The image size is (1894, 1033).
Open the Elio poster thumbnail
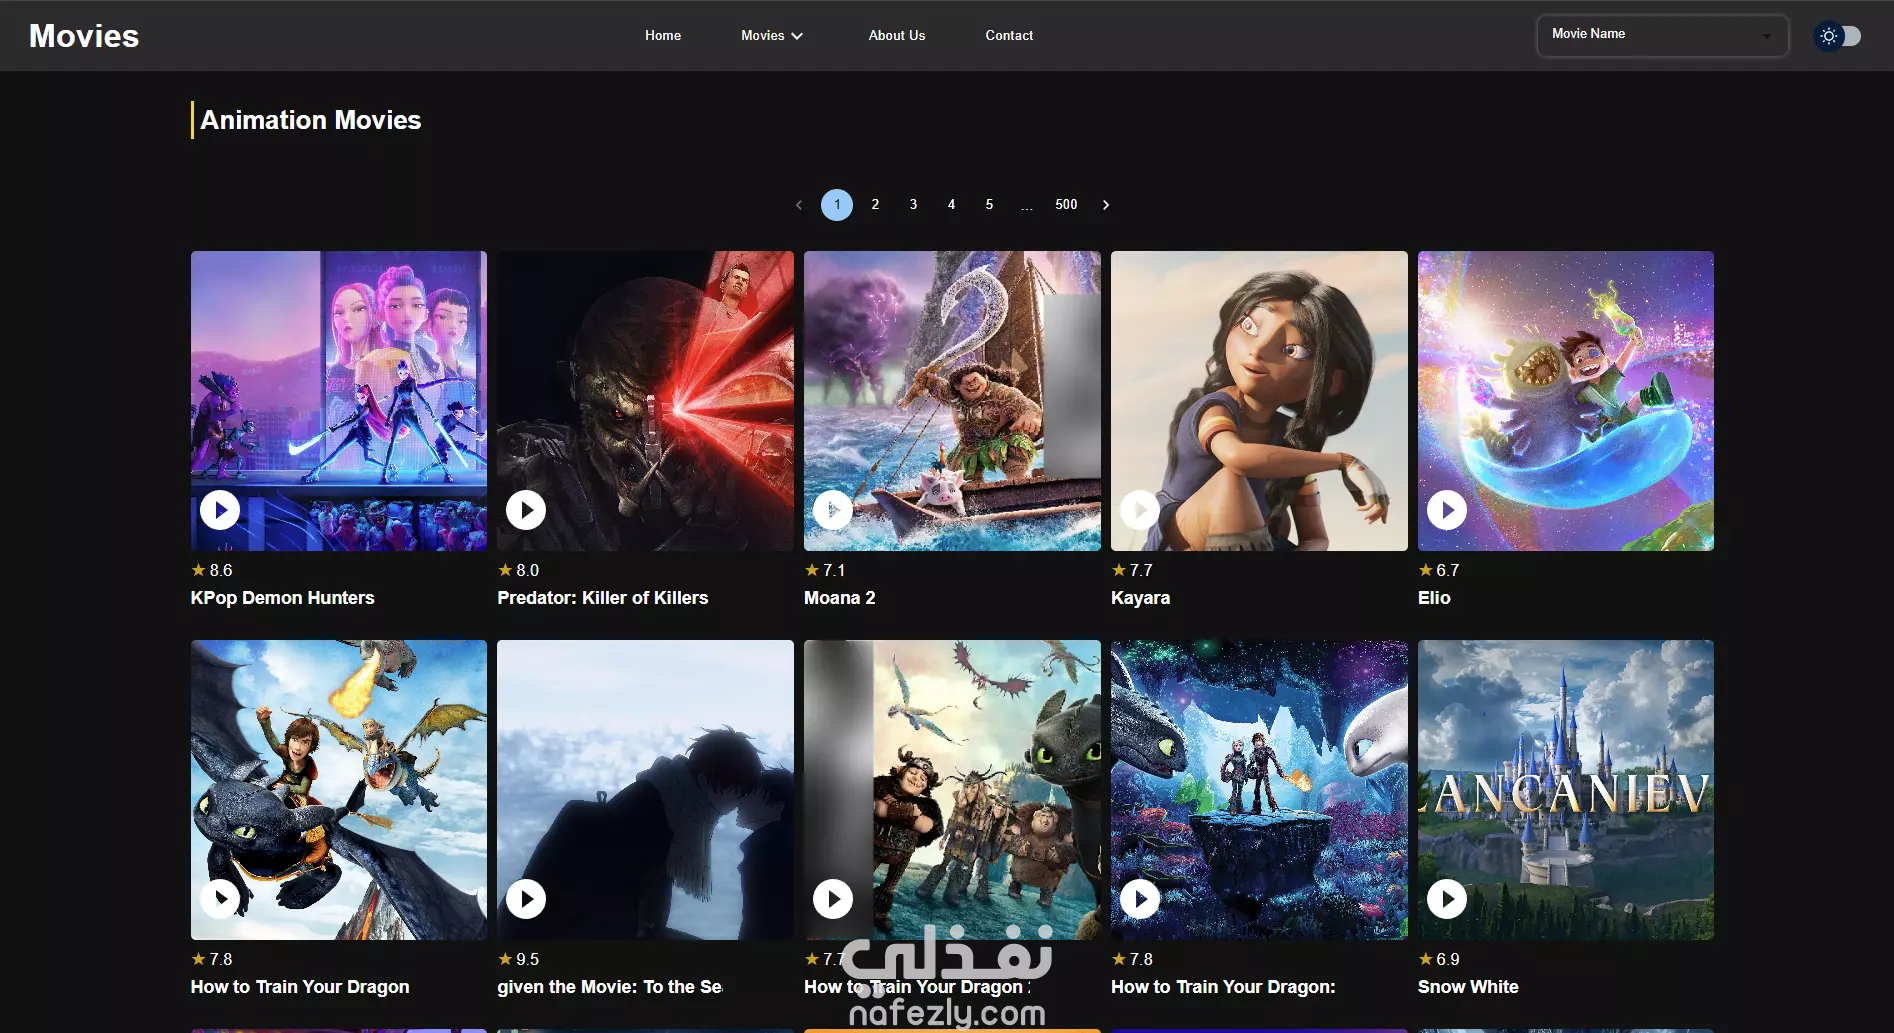(x=1566, y=401)
